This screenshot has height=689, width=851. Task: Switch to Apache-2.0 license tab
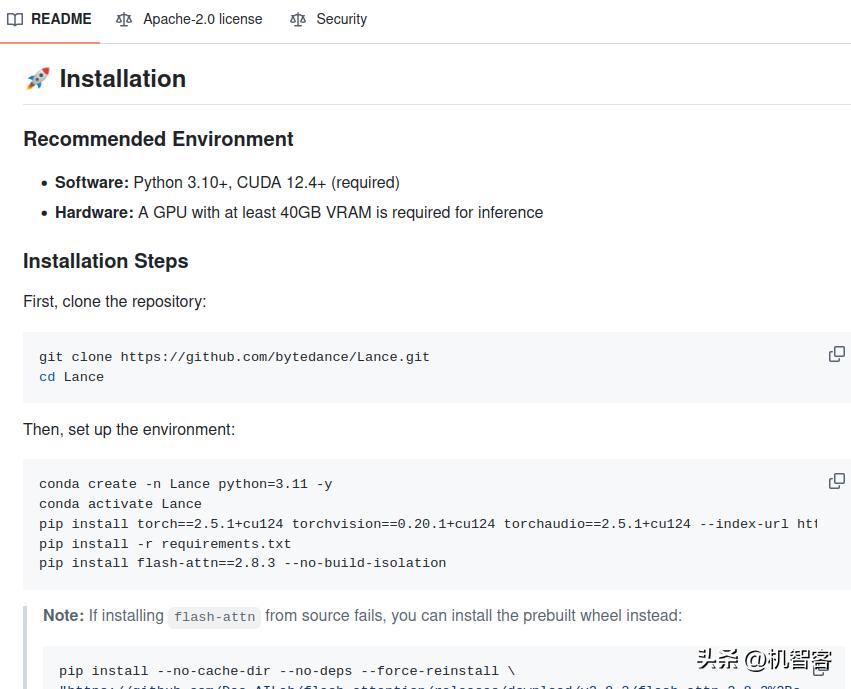point(189,19)
